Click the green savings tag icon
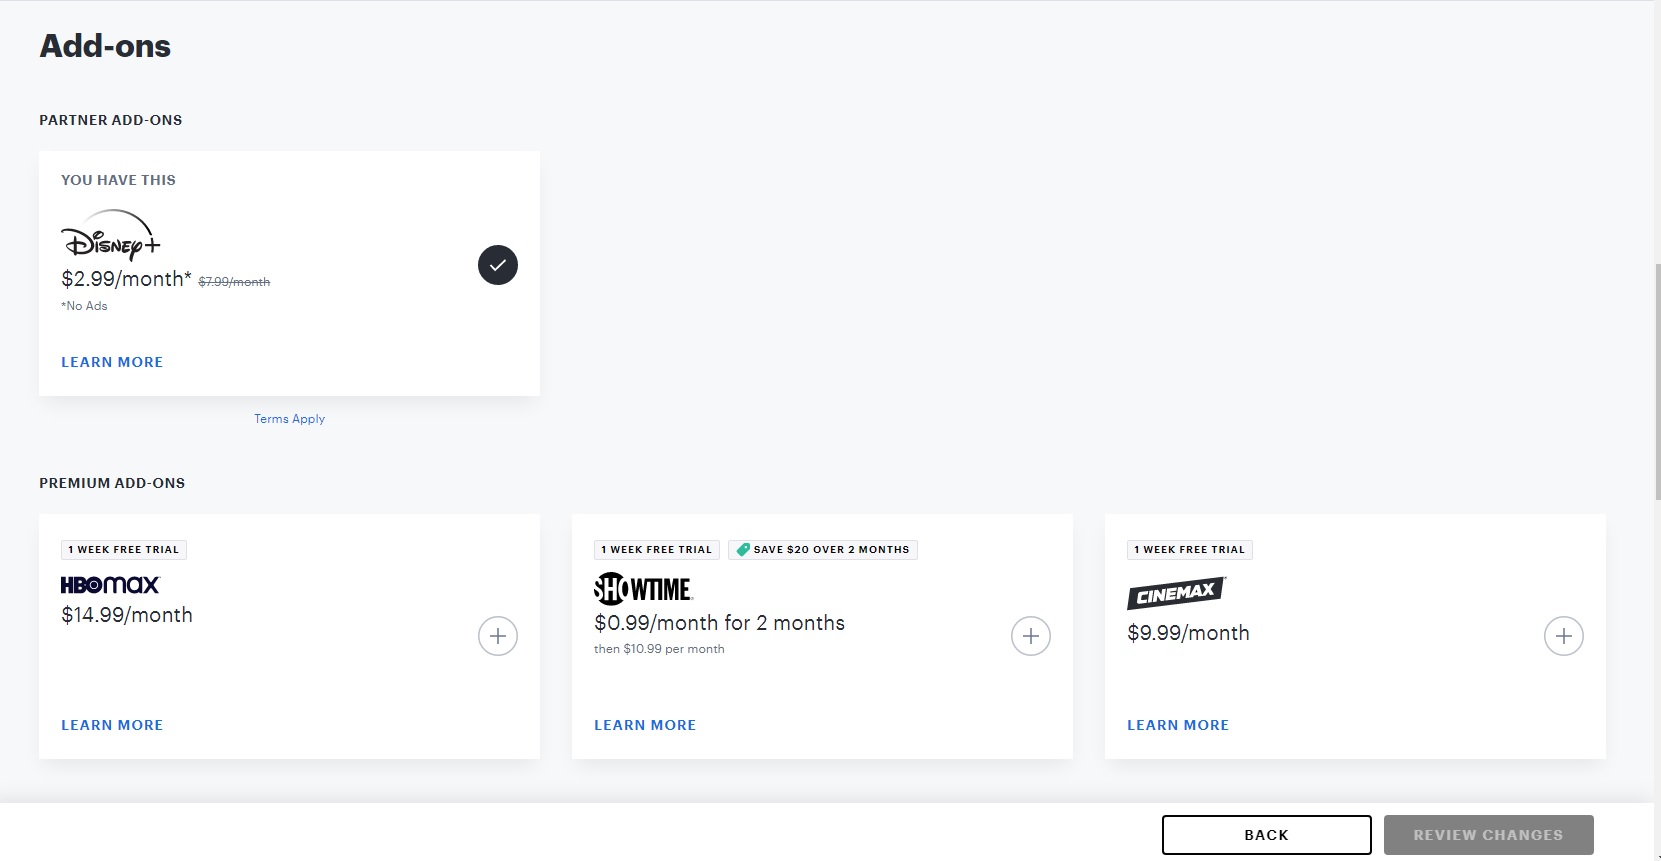This screenshot has width=1661, height=861. pyautogui.click(x=743, y=550)
